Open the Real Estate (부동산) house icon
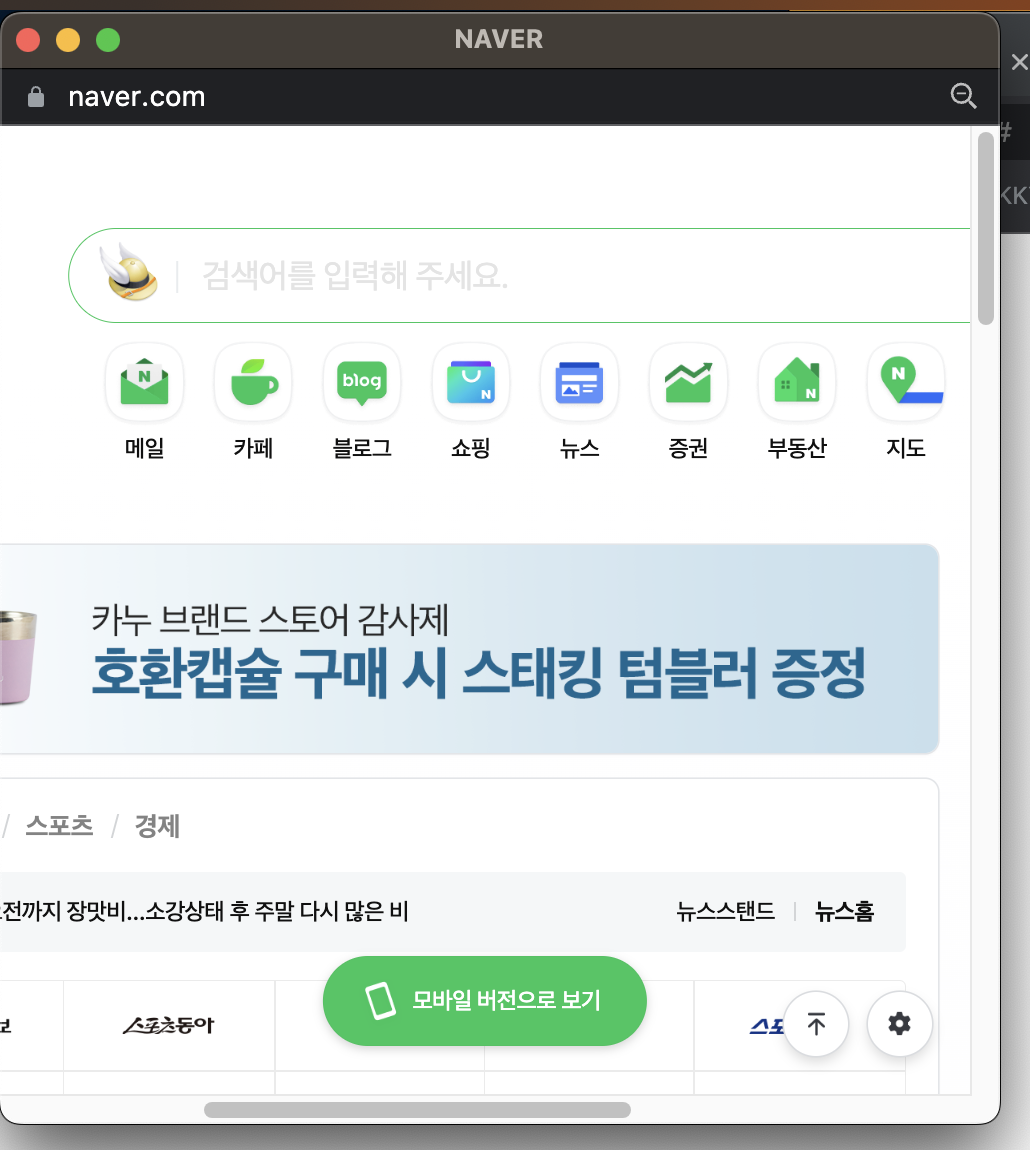 (797, 382)
